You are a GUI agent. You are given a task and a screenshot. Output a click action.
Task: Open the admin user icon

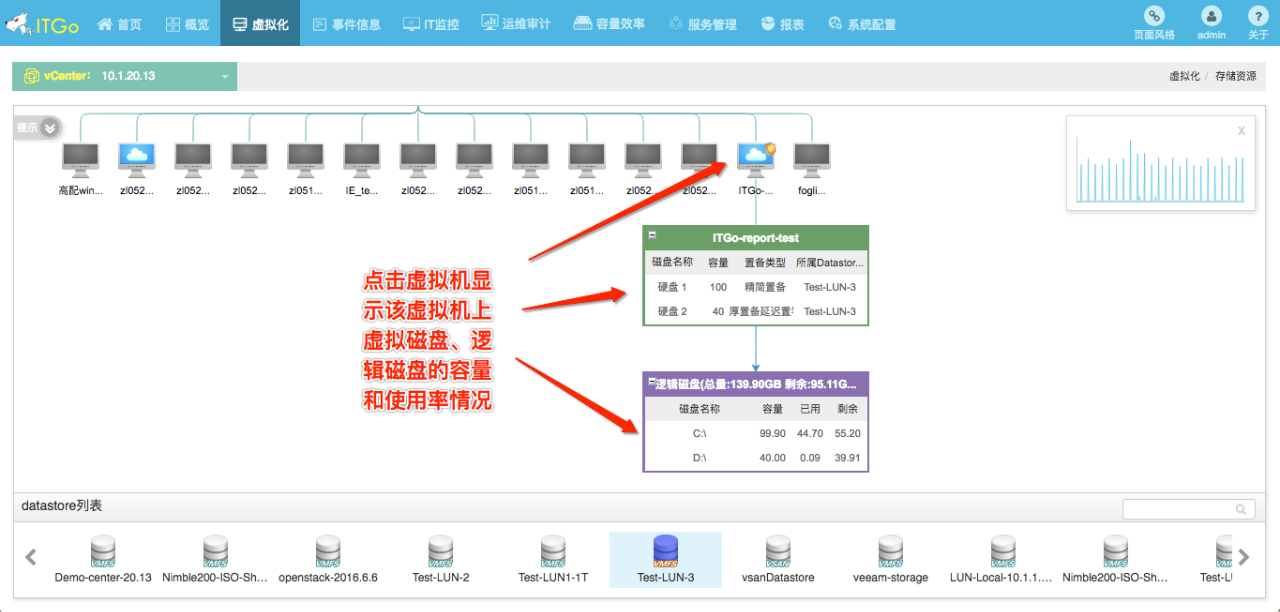1211,16
